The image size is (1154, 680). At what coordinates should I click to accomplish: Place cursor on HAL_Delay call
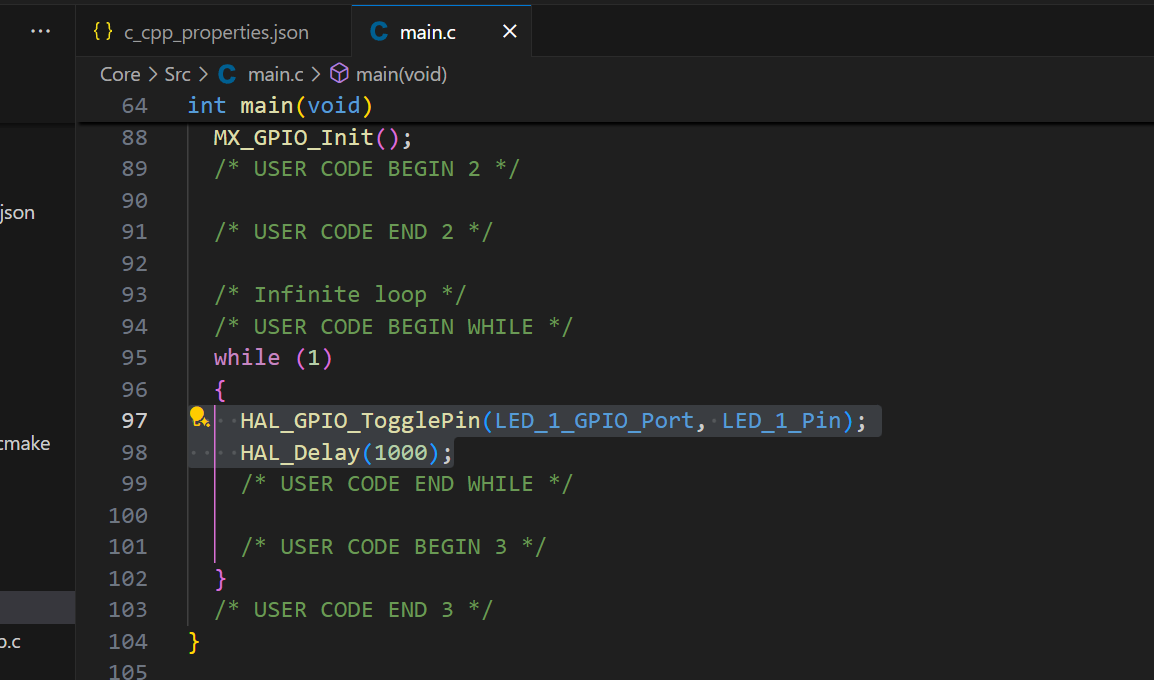point(300,453)
